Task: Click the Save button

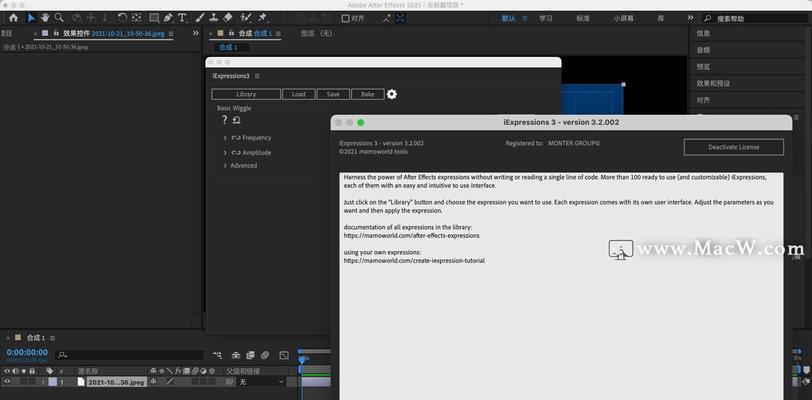Action: pos(333,94)
